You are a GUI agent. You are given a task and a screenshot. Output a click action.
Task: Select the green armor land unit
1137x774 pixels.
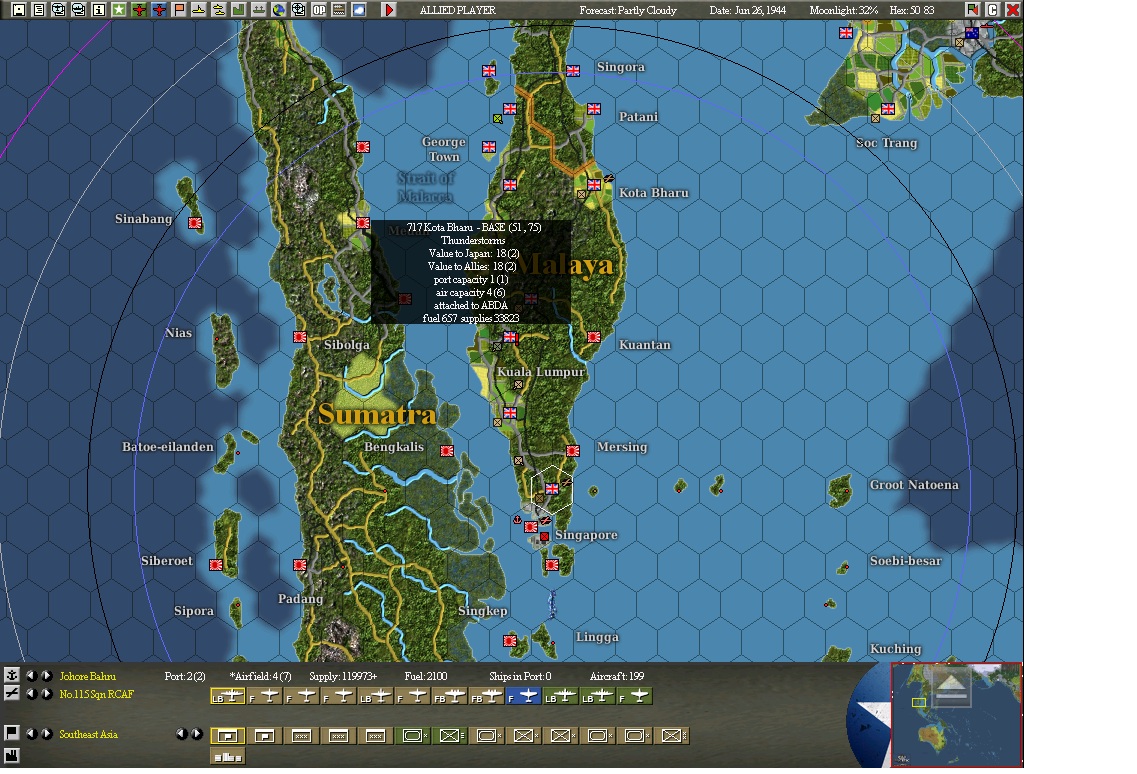click(x=412, y=736)
